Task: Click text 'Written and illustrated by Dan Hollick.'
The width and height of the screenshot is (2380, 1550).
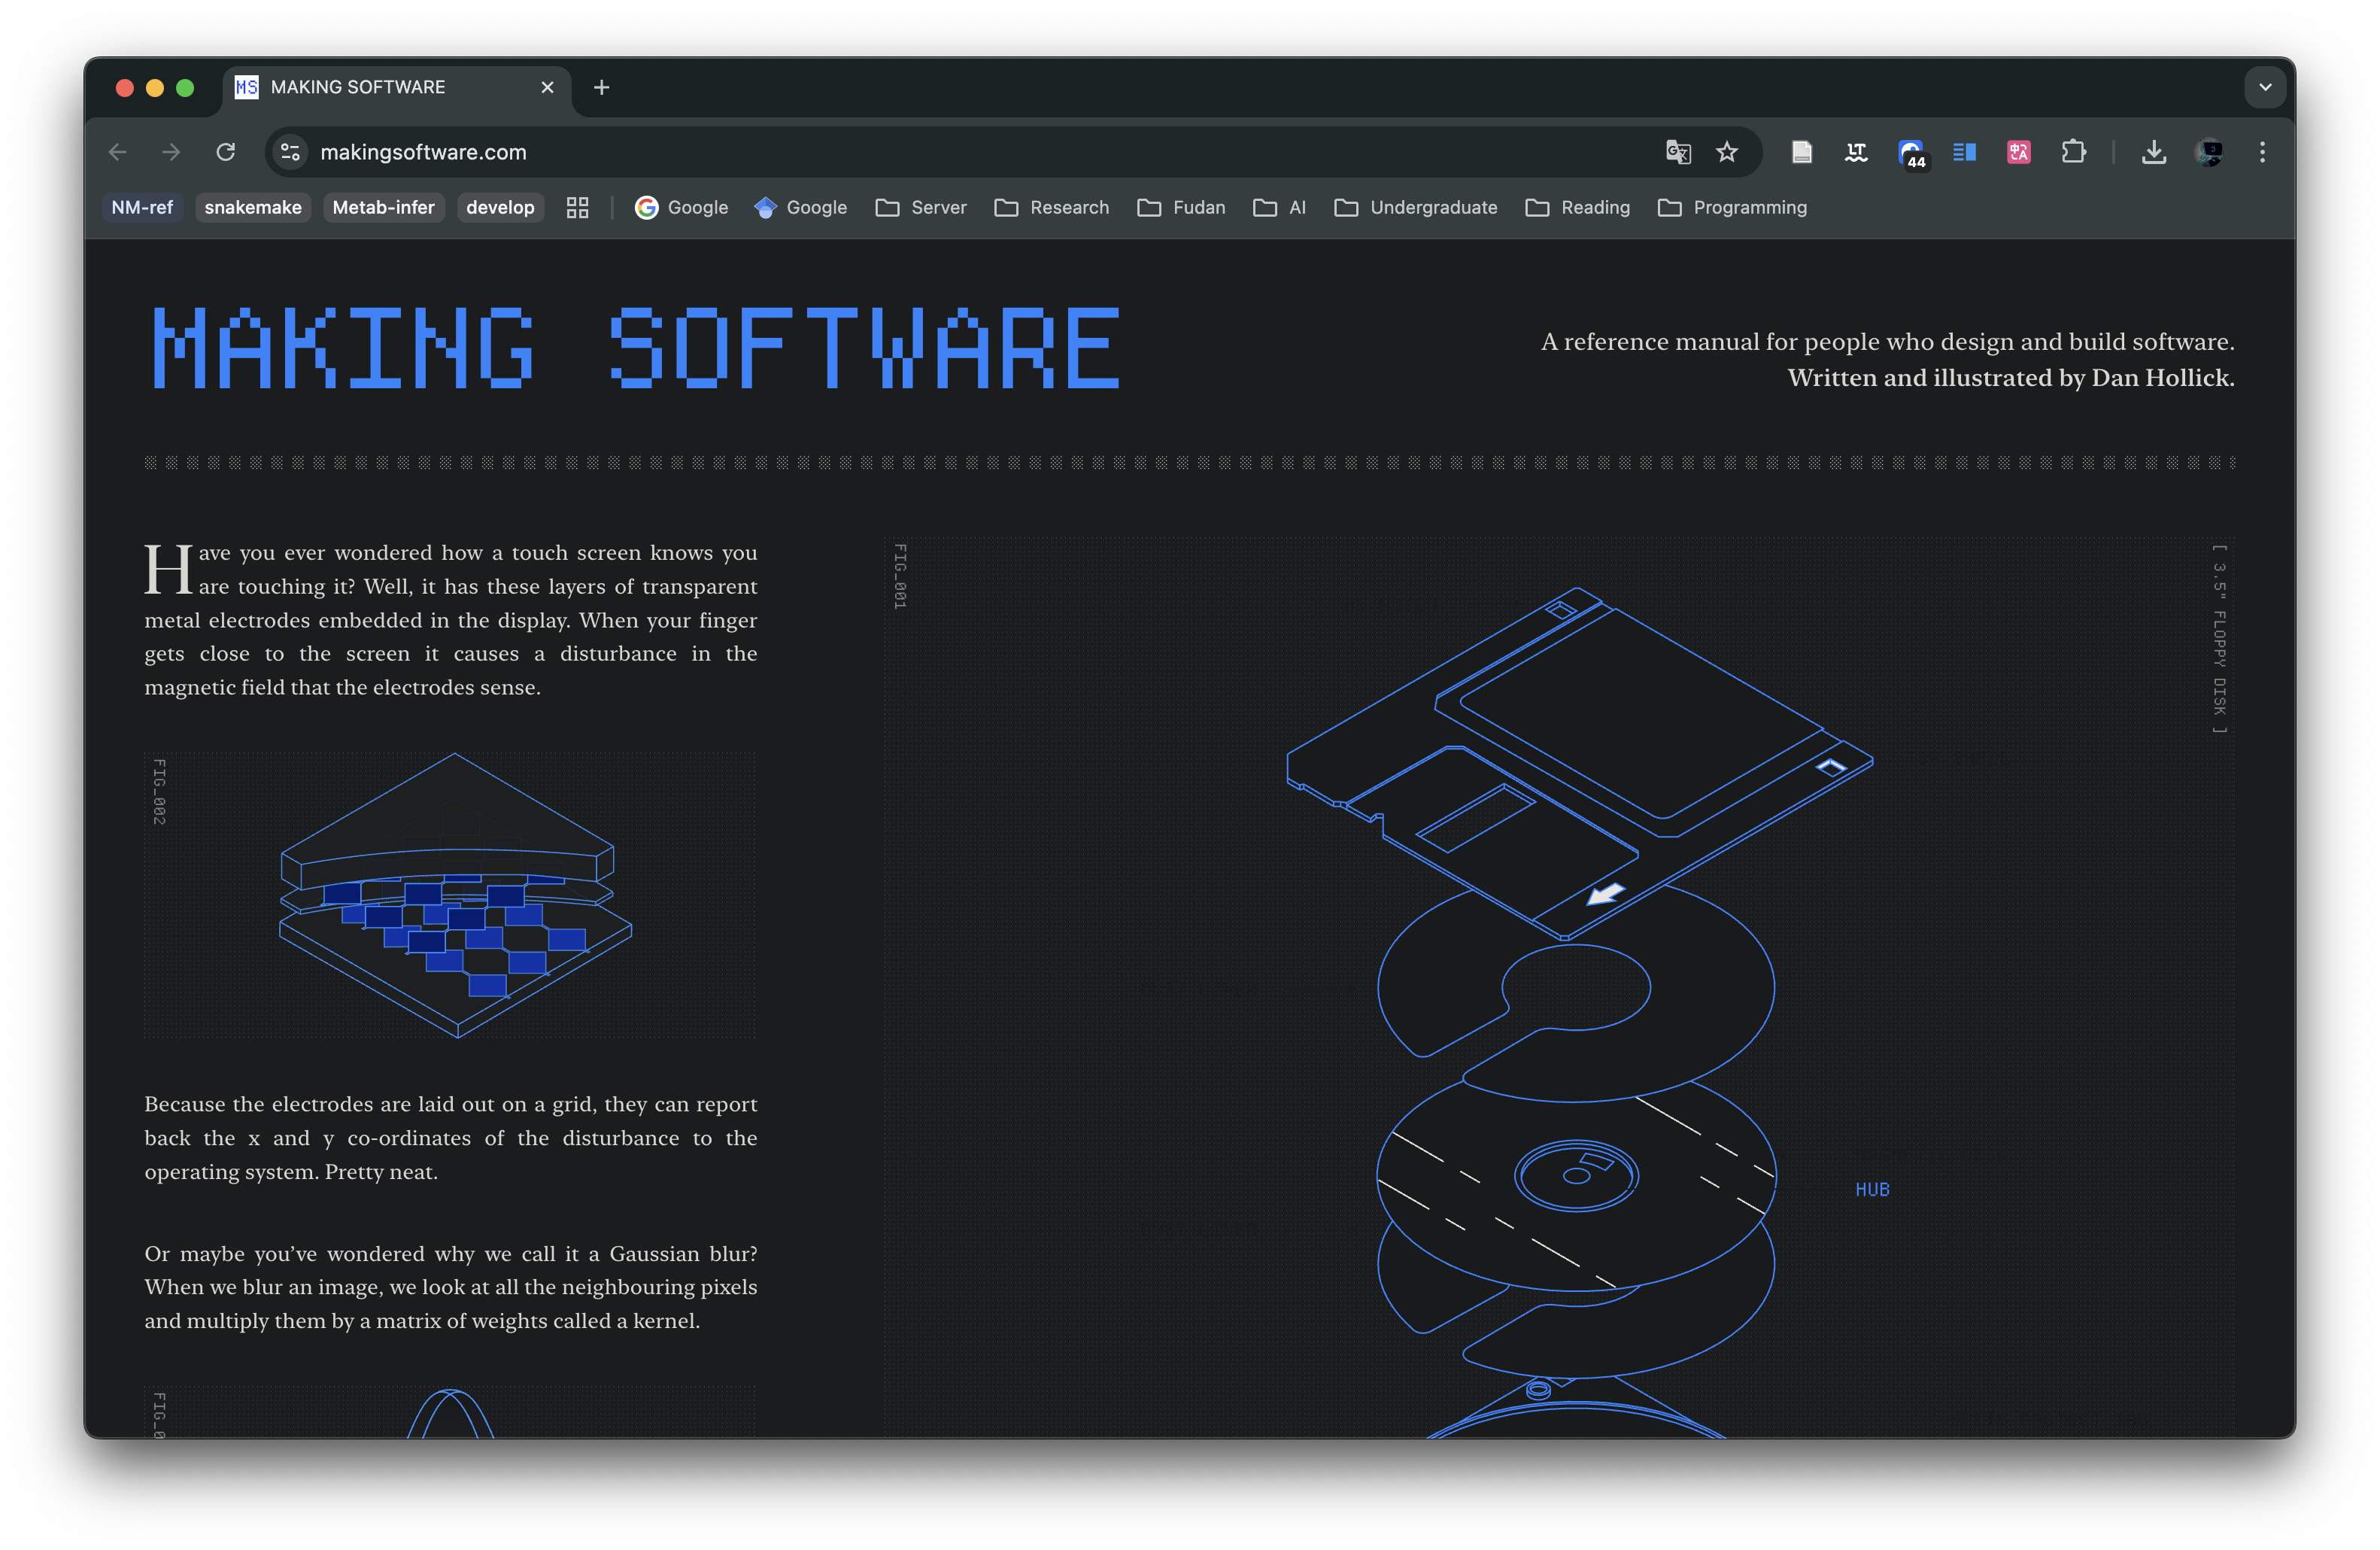Action: (x=2010, y=378)
